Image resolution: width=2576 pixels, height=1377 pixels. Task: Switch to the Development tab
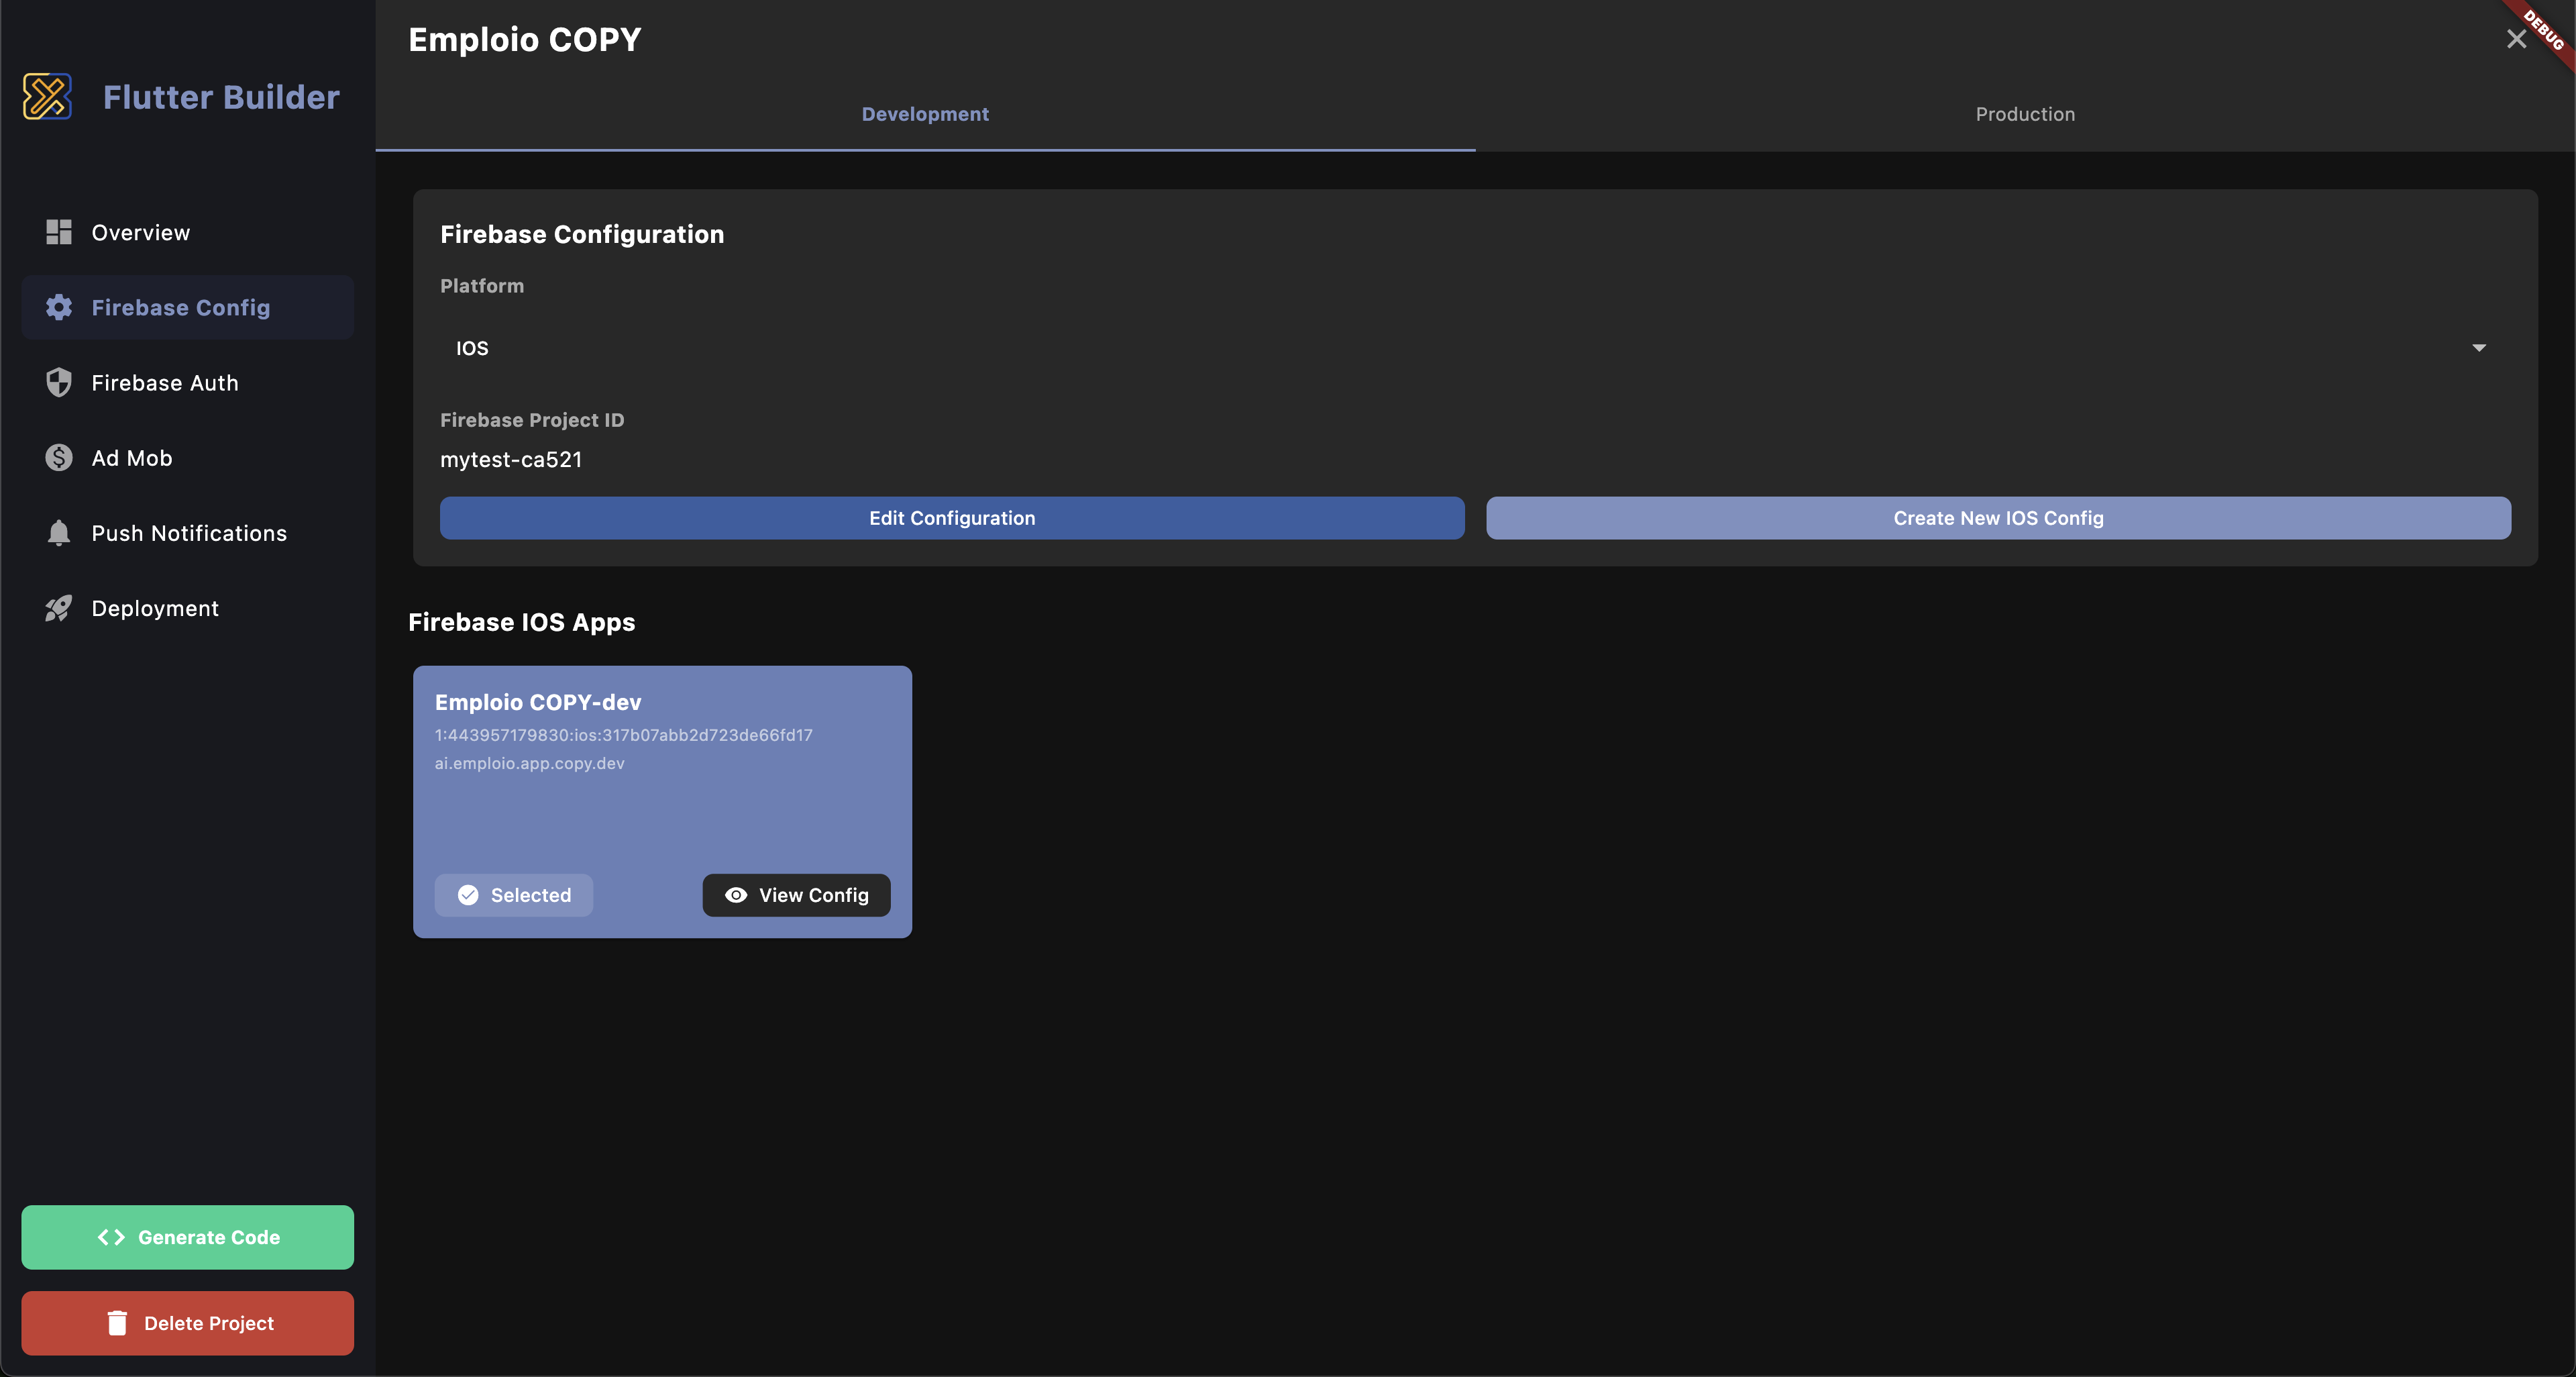point(925,114)
